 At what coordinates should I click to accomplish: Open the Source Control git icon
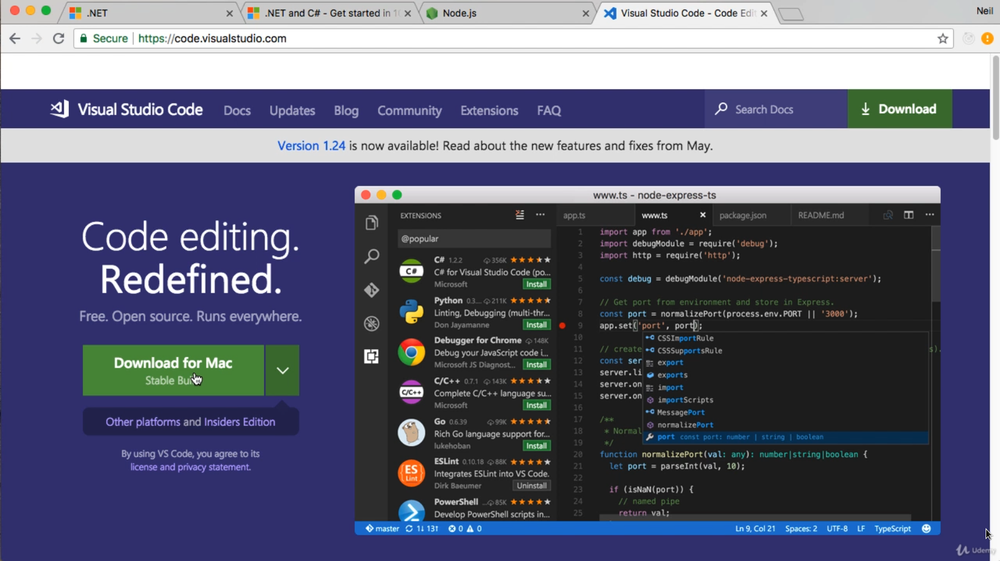pos(372,290)
